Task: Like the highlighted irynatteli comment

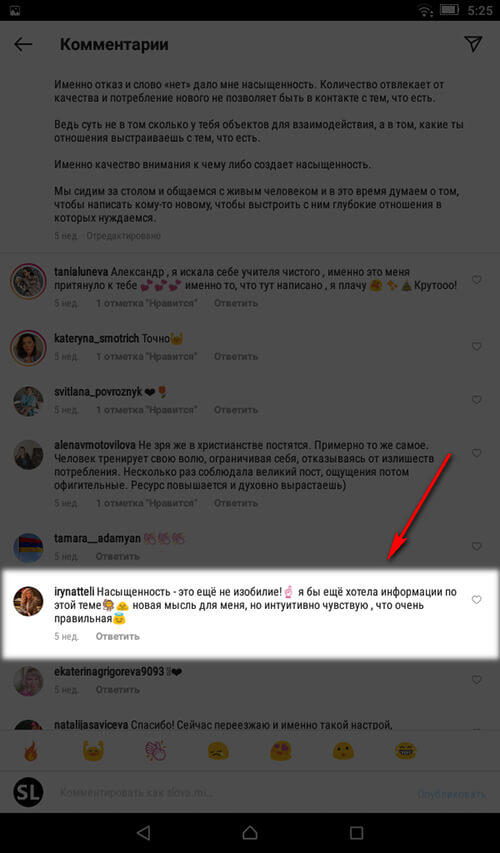Action: point(476,599)
